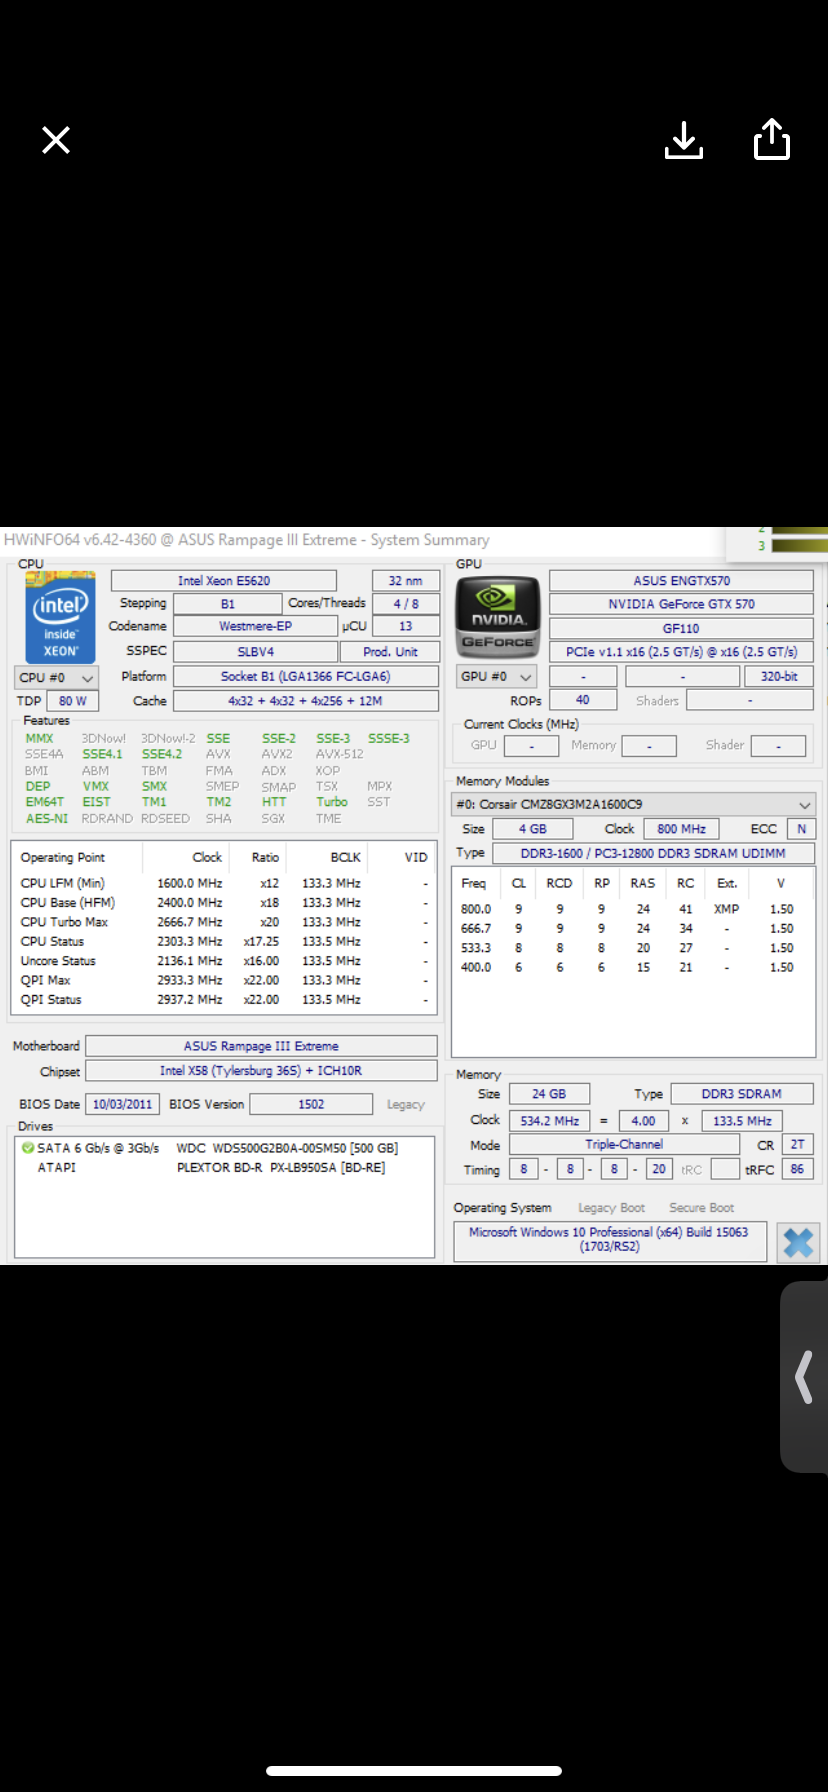828x1792 pixels.
Task: Expand the Corsair CMZ8GX3M2A1600C9 module dropdown
Action: (x=634, y=804)
